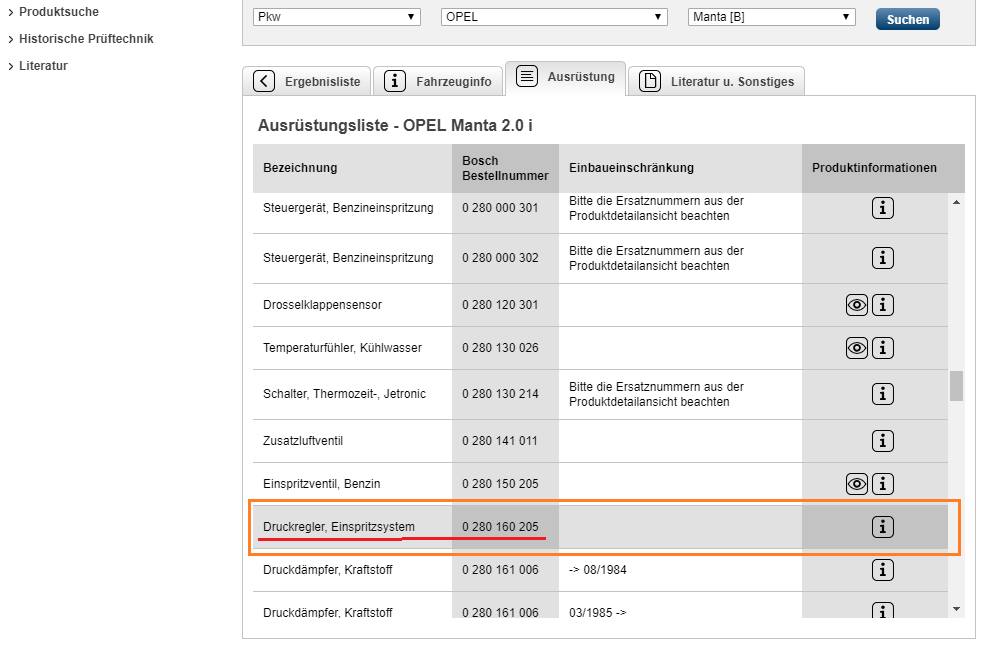
Task: Click the info icon on Fahrzeuginfo tab
Action: point(395,81)
